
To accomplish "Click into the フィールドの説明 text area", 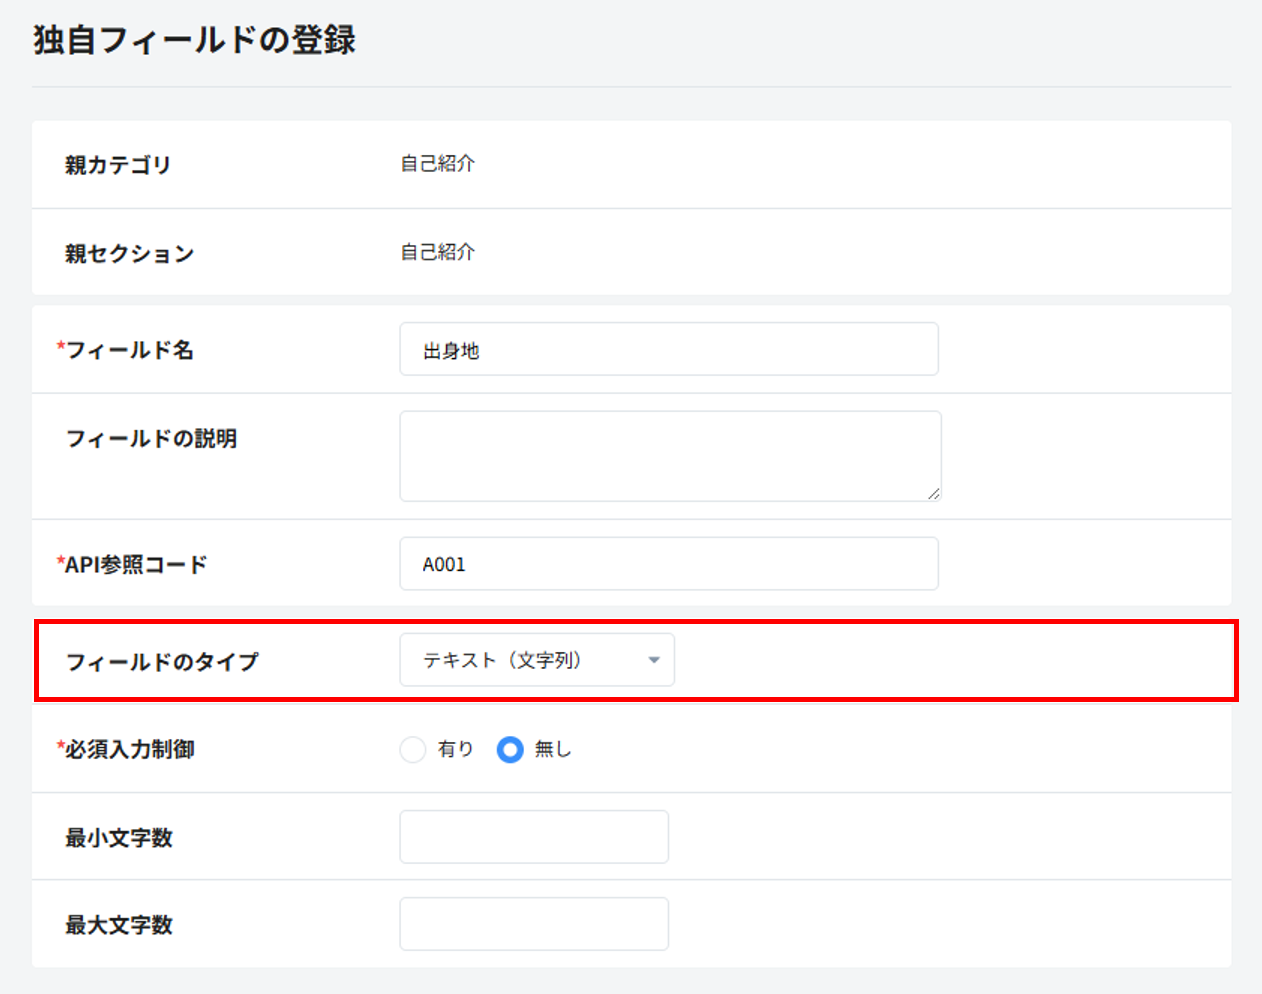I will pyautogui.click(x=668, y=455).
